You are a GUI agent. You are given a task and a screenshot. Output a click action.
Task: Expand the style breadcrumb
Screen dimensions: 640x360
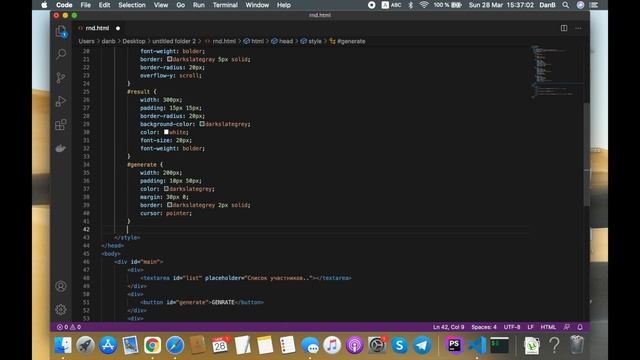(311, 41)
